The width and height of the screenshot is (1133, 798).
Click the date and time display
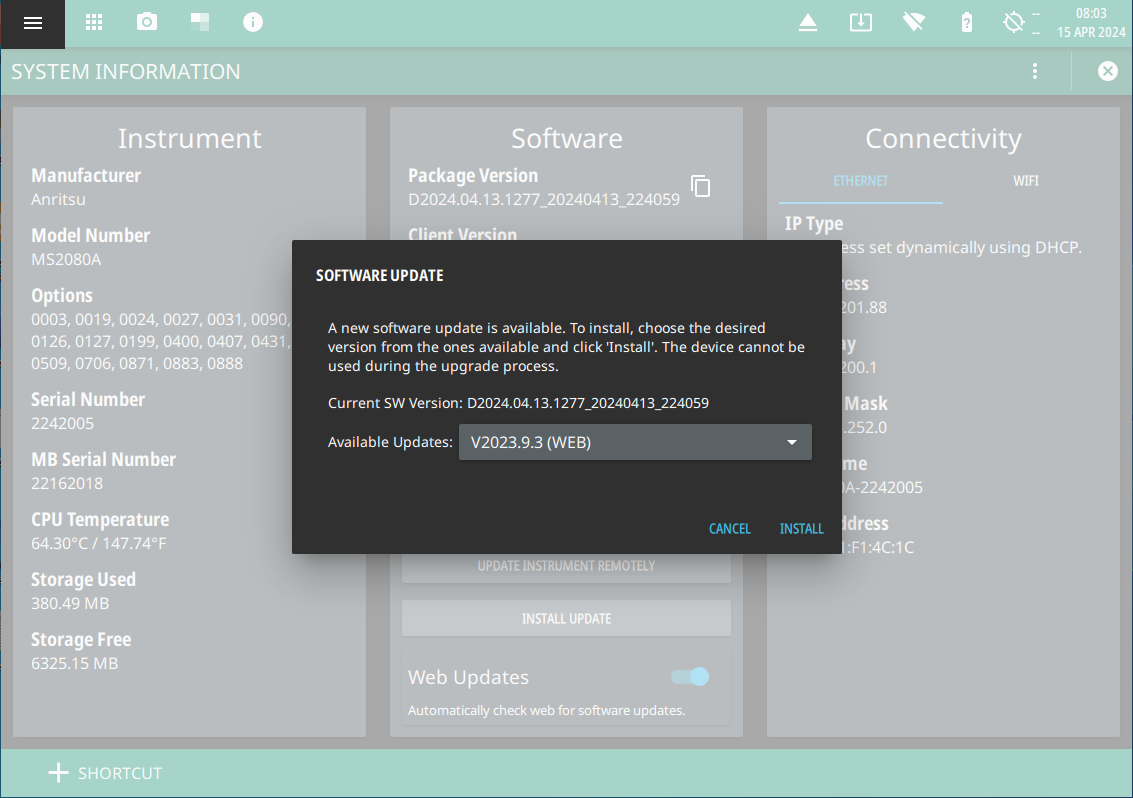[x=1091, y=23]
